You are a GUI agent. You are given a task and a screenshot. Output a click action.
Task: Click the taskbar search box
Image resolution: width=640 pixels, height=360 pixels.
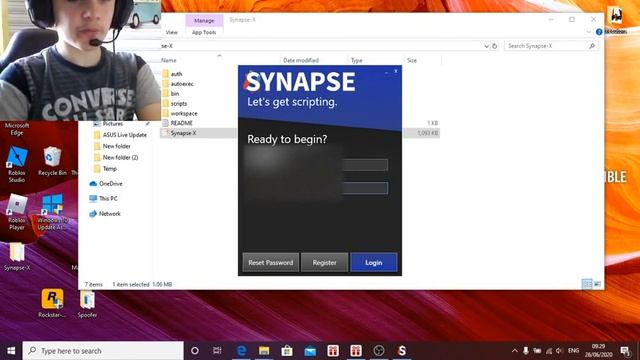tap(103, 351)
